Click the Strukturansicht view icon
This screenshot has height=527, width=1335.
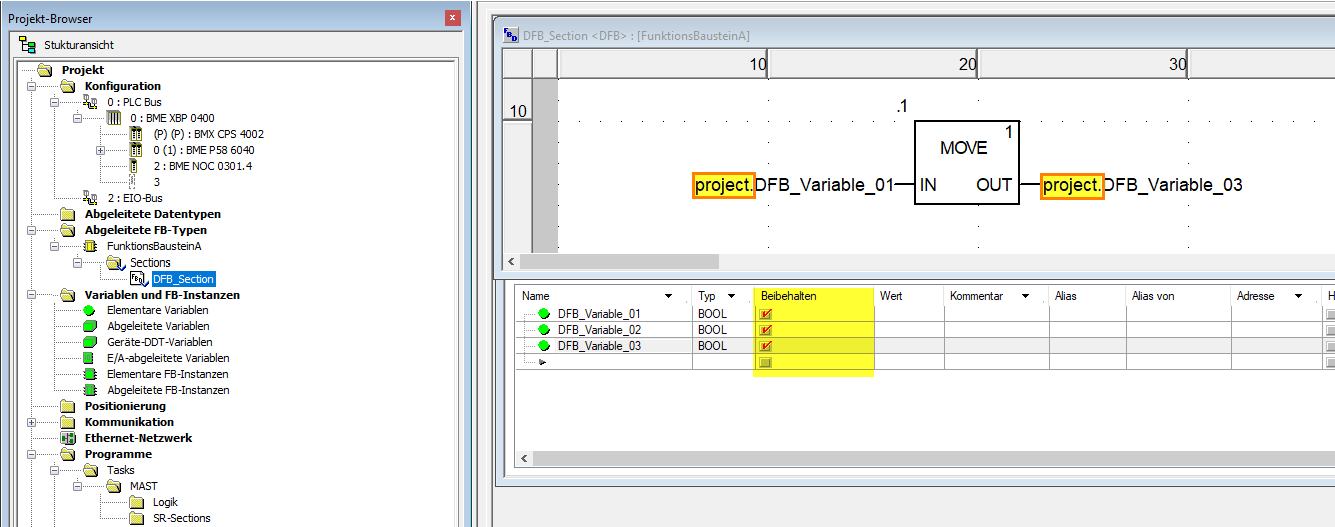pos(28,45)
